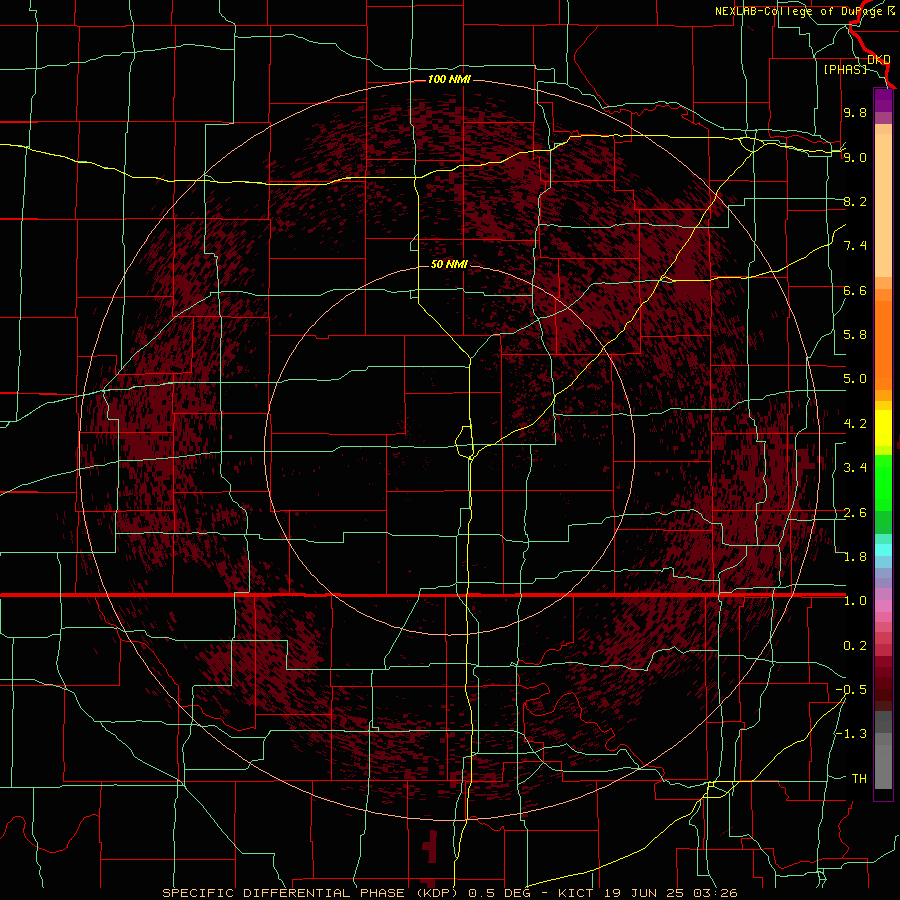This screenshot has width=900, height=900.
Task: Pick the bright green color scale band
Action: (x=883, y=483)
